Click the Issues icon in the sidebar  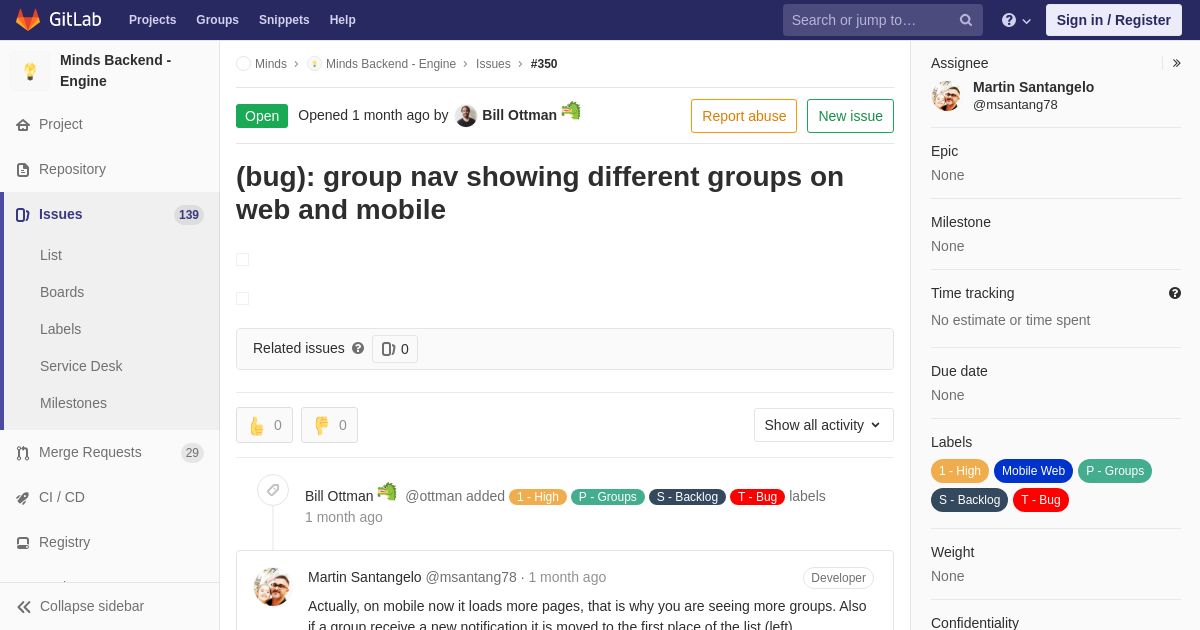click(23, 215)
